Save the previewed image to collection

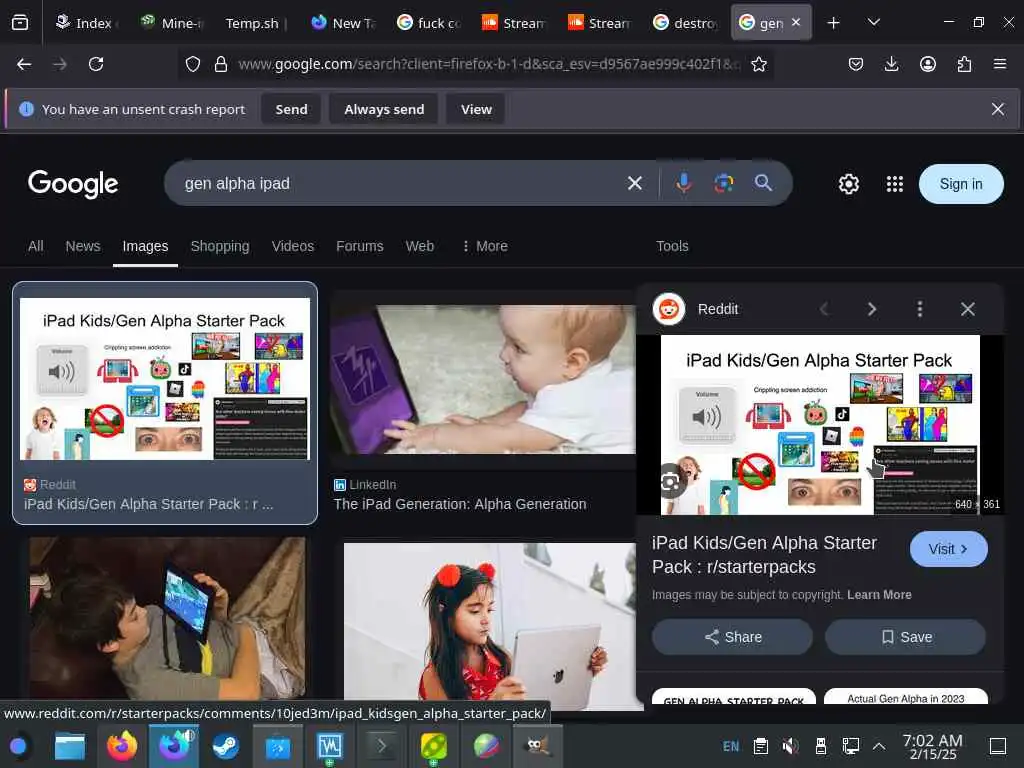point(905,637)
